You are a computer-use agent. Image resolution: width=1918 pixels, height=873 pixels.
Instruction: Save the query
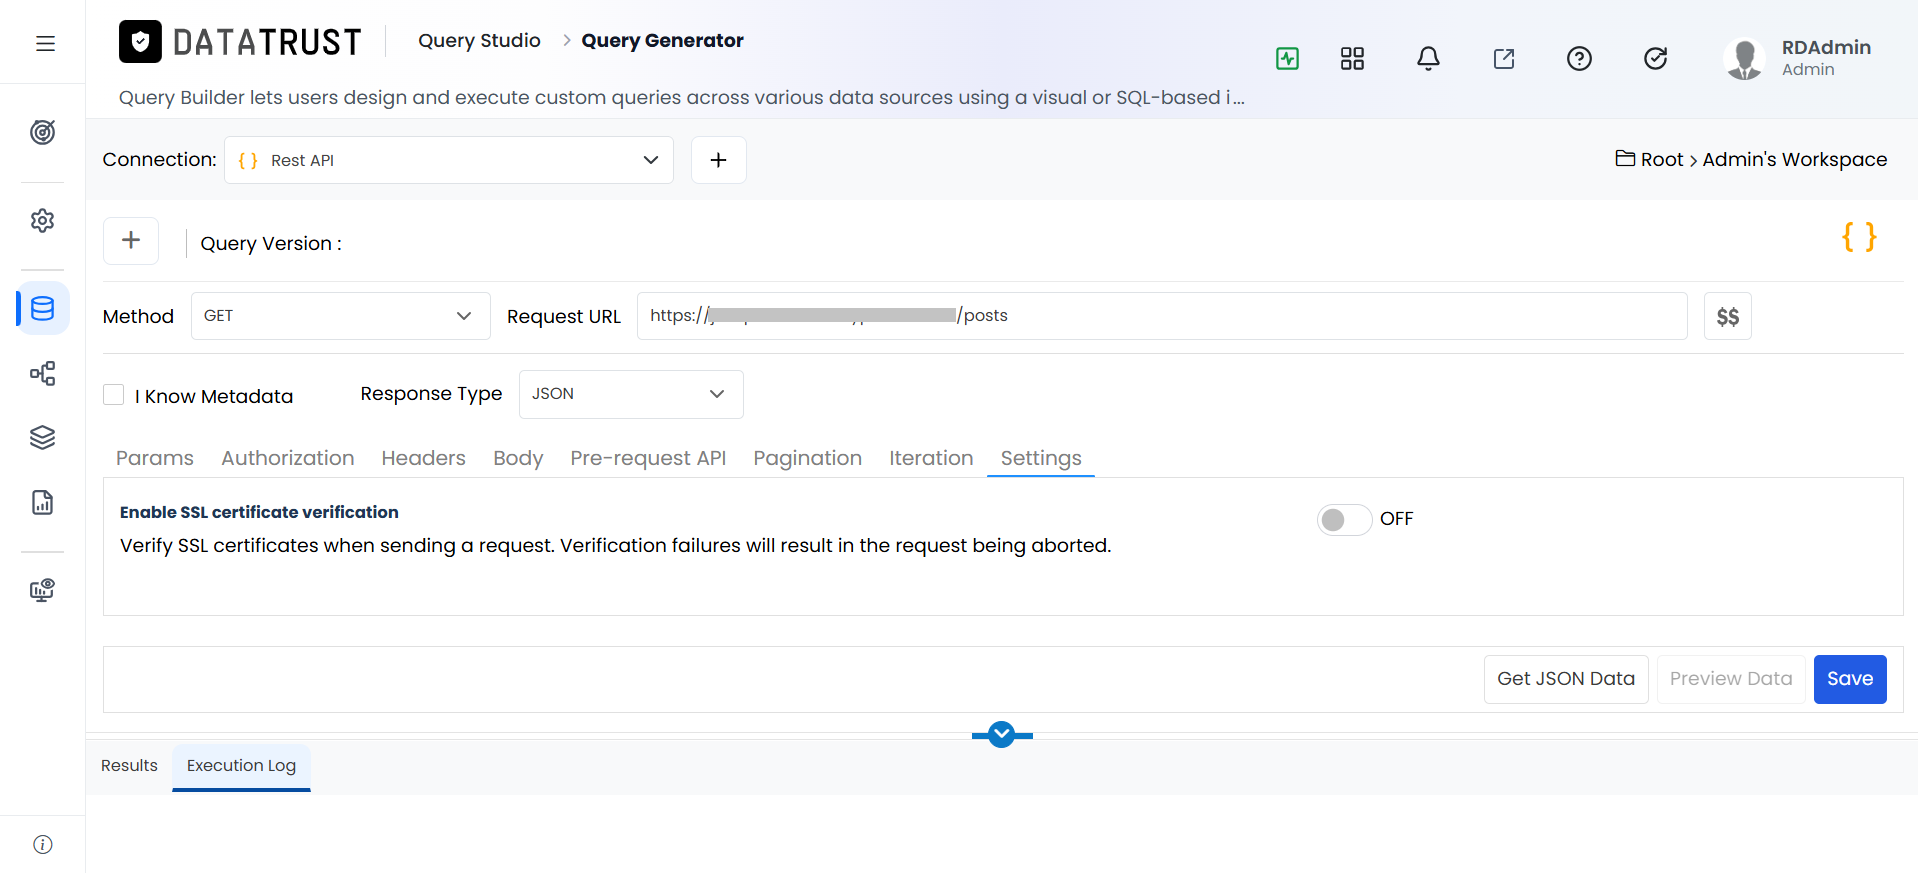(x=1850, y=679)
